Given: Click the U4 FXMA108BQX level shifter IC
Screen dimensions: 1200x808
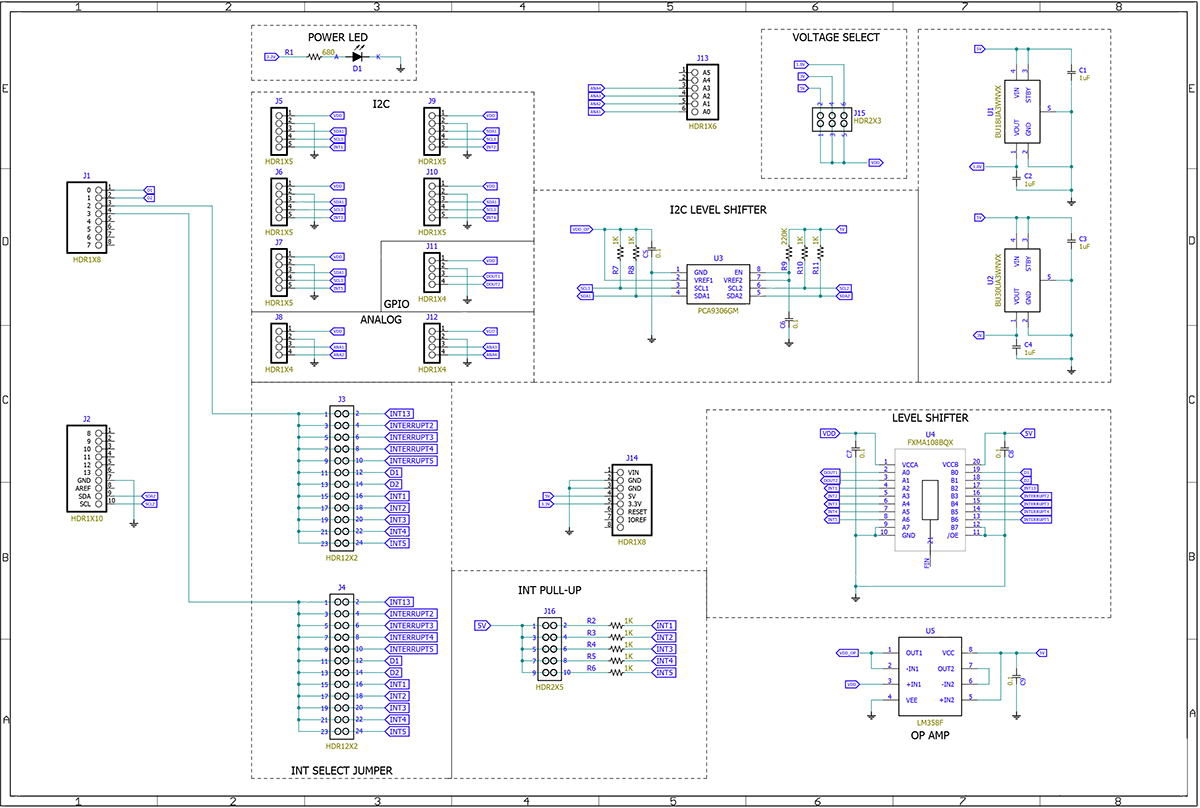Looking at the screenshot, I should click(x=929, y=499).
